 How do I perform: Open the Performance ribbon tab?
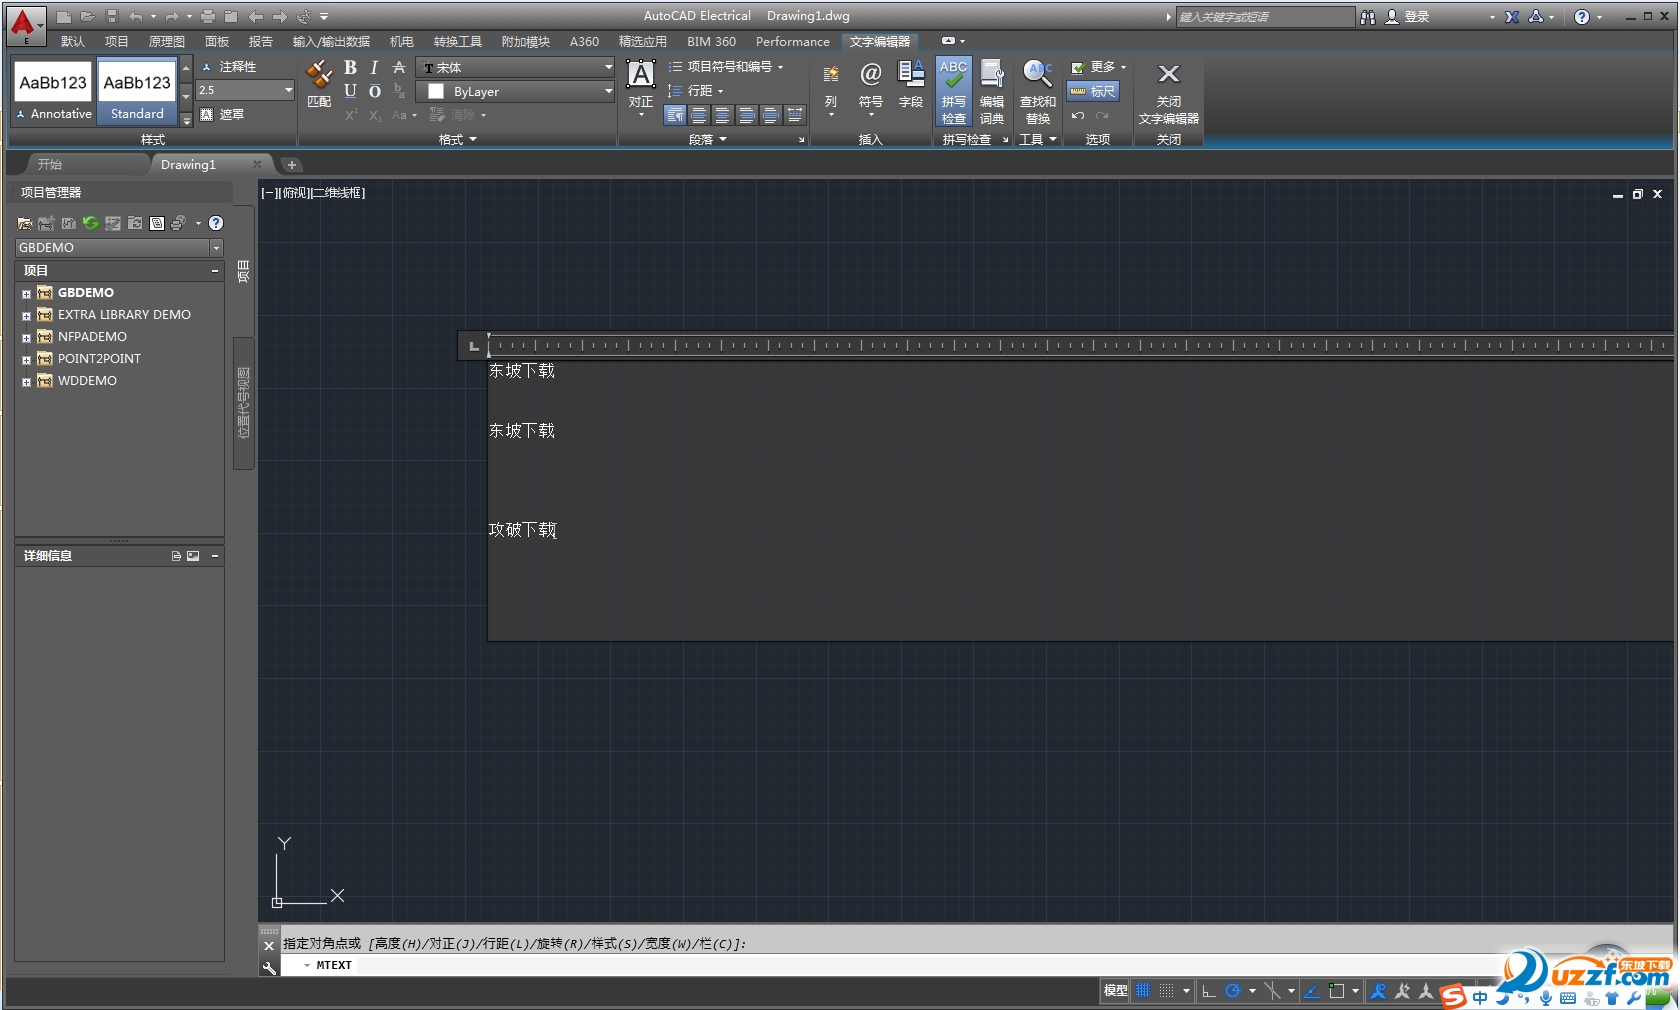point(793,42)
